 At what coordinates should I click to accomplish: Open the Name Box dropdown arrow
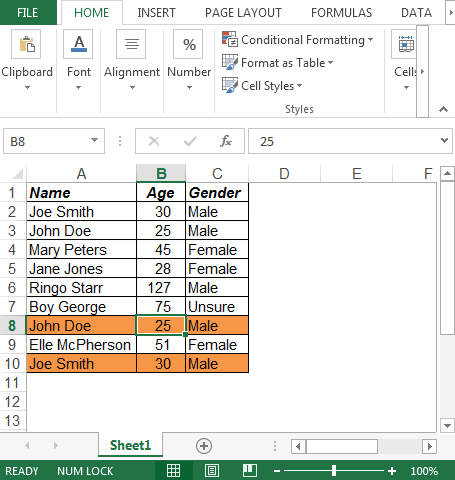pos(95,140)
